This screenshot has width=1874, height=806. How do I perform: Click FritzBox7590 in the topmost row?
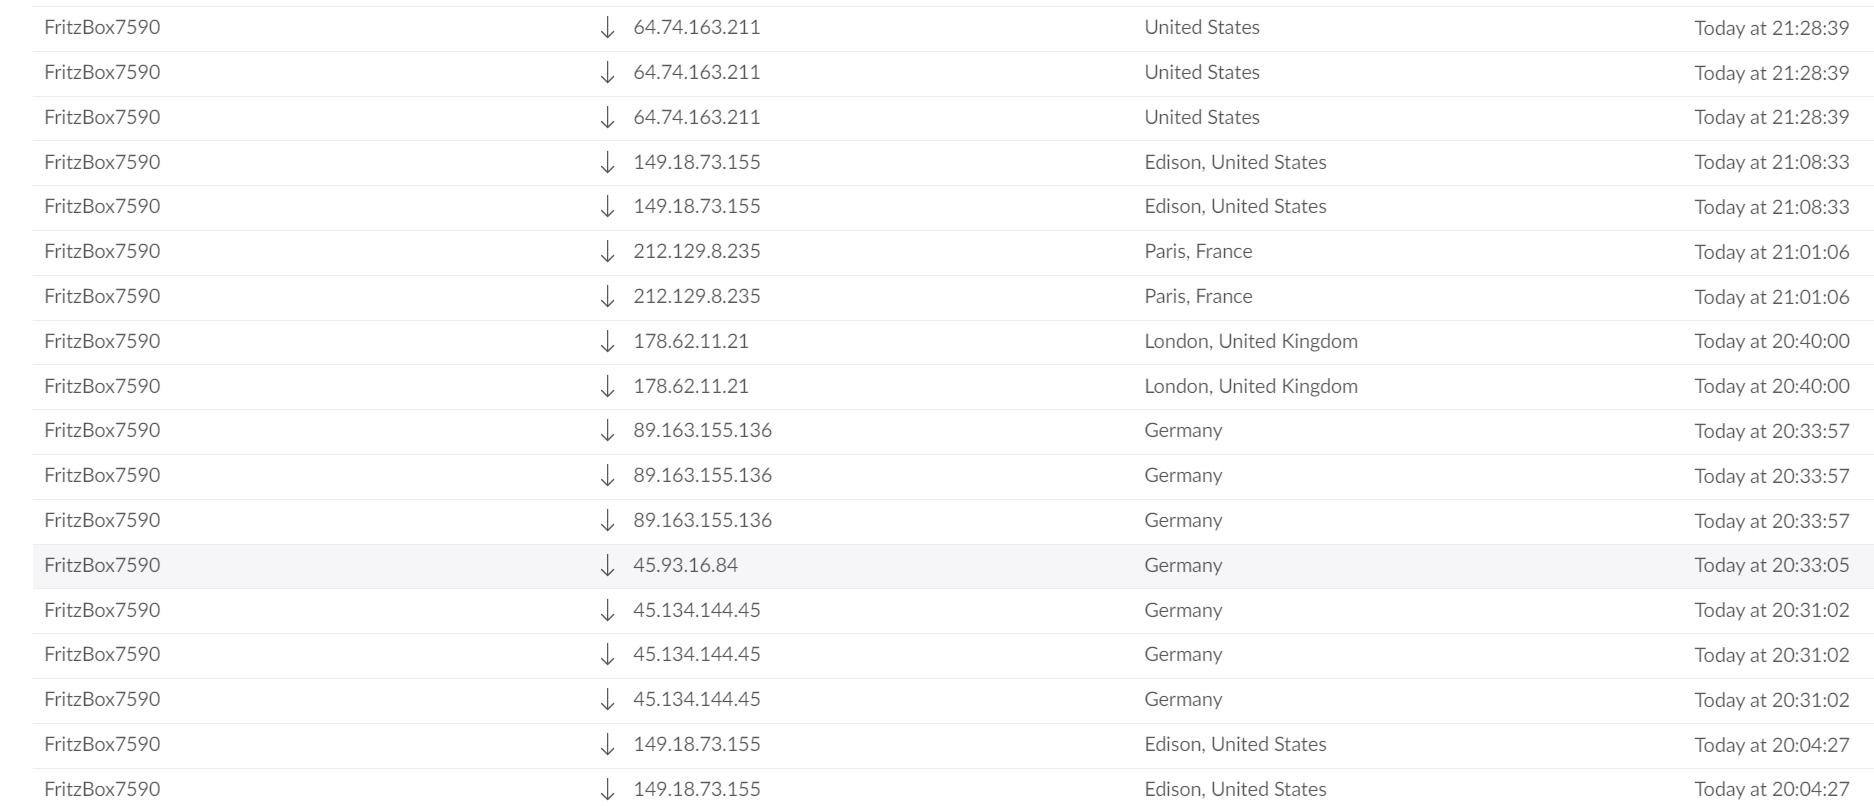[x=102, y=27]
